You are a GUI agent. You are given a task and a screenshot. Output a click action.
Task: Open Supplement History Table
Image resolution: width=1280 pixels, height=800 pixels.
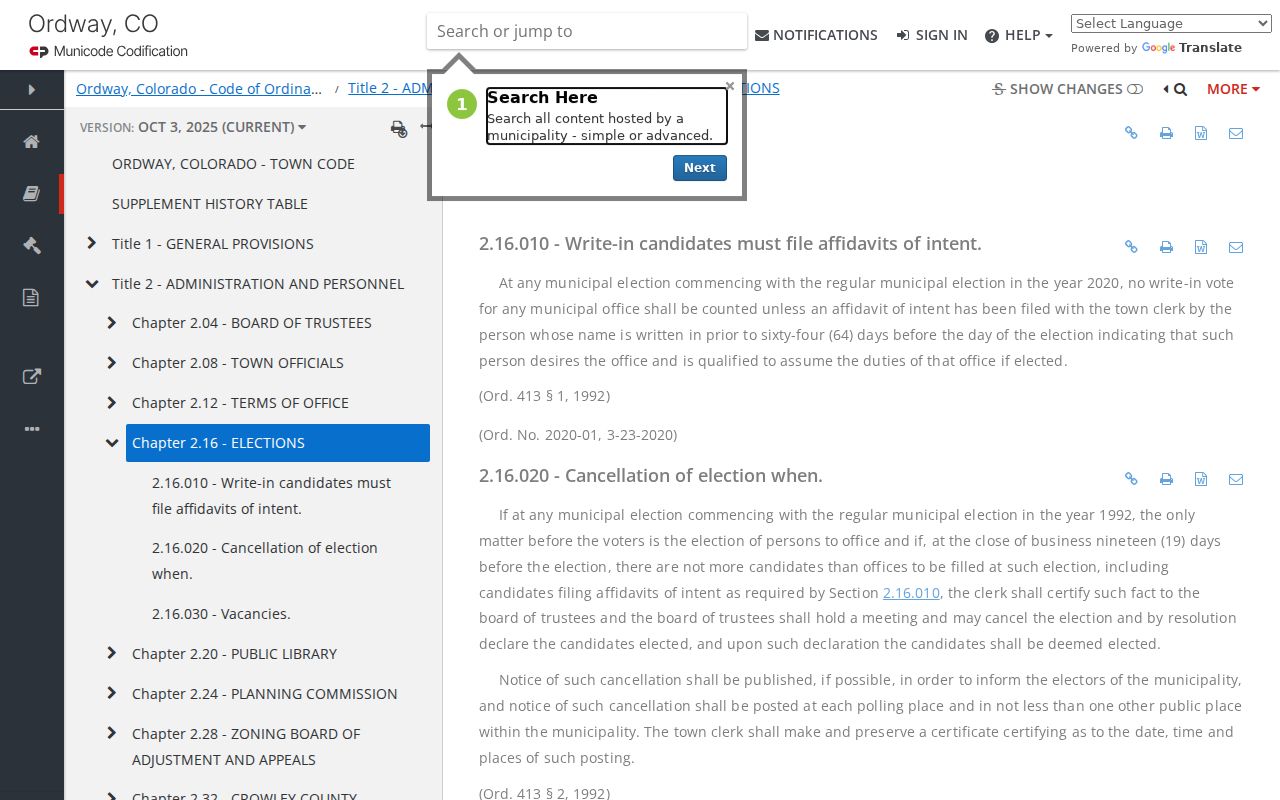pos(210,204)
